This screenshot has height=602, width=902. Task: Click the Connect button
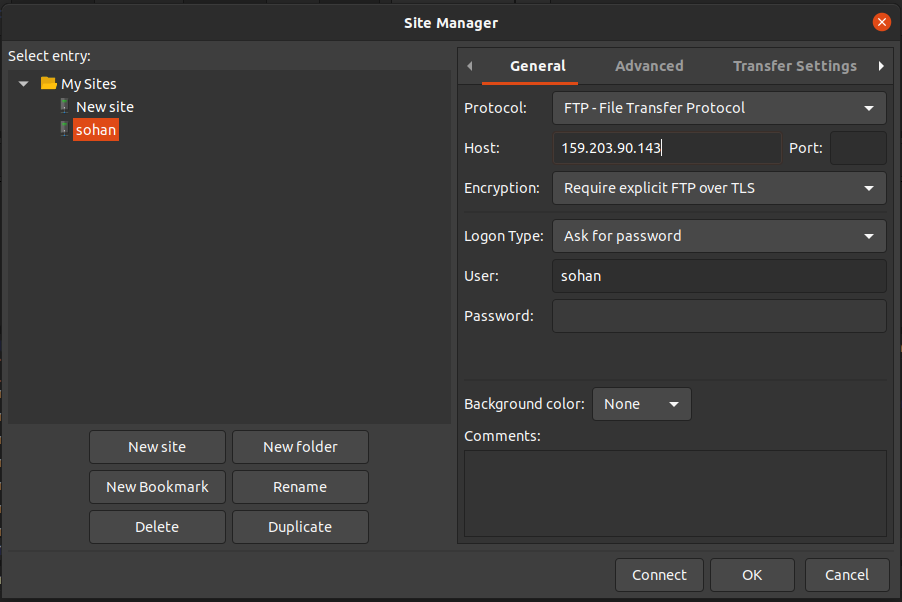(x=659, y=575)
